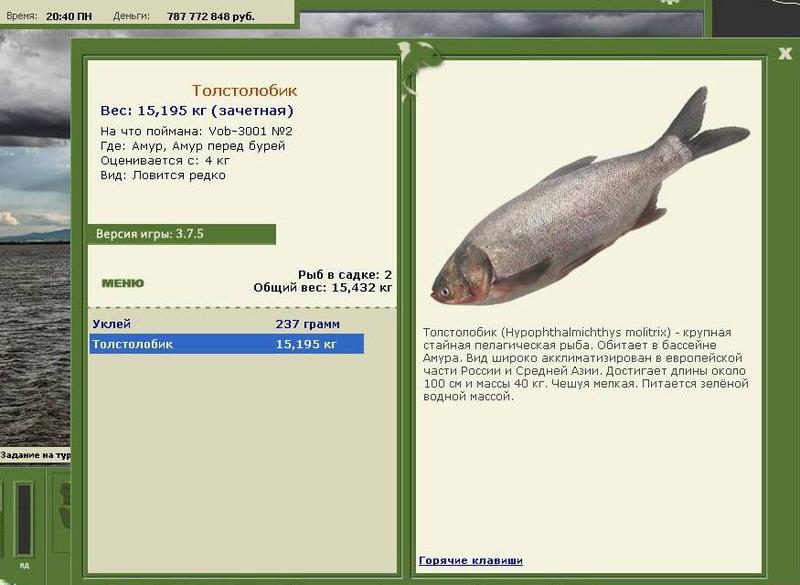
Task: Click the Рыб в садке: 2 counter
Action: (x=345, y=275)
